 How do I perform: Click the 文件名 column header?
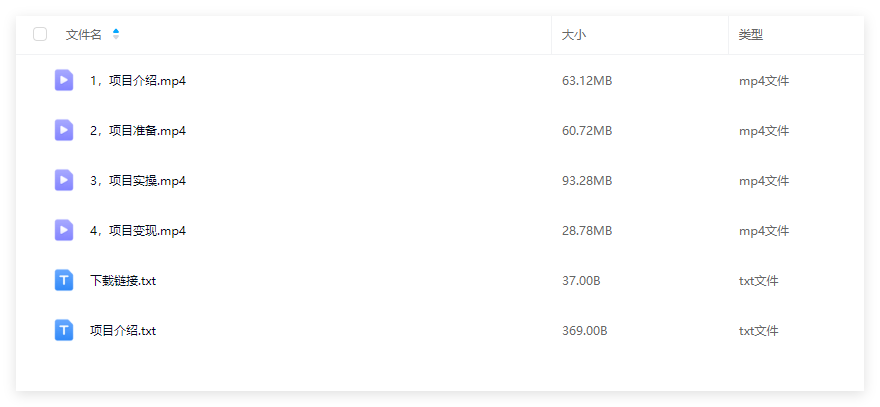click(x=84, y=34)
